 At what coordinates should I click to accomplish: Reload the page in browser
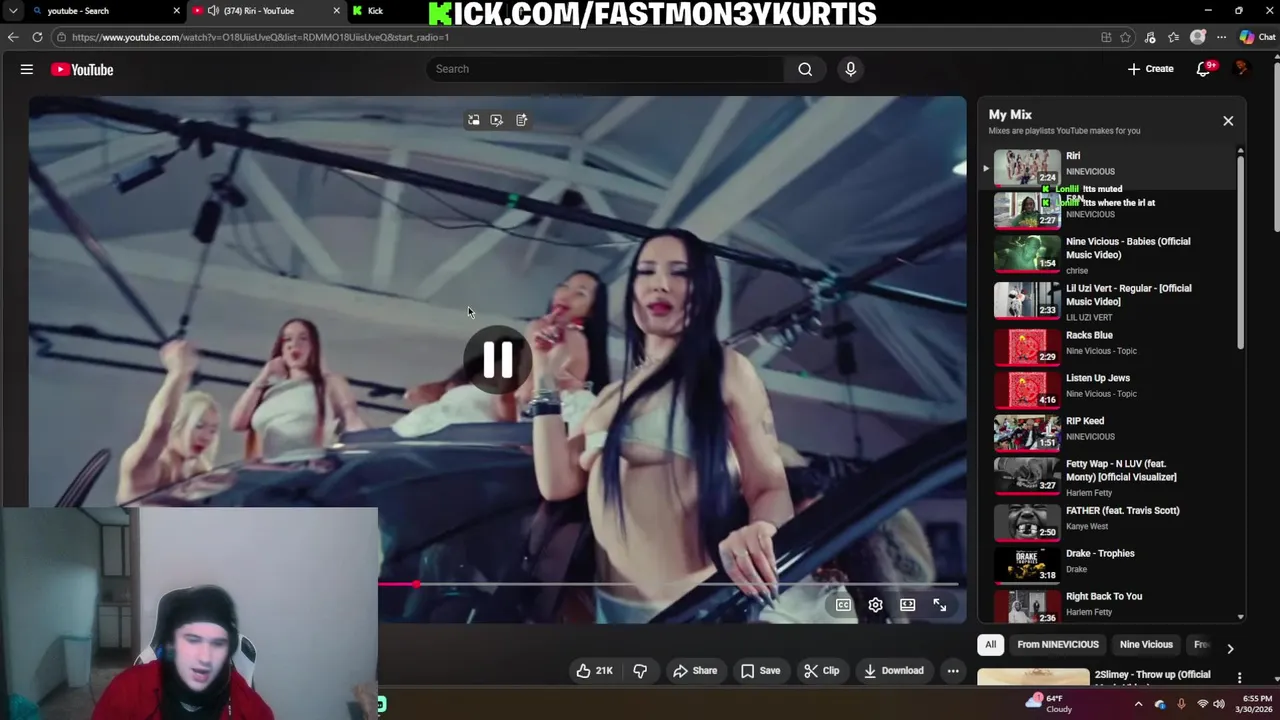click(x=37, y=37)
